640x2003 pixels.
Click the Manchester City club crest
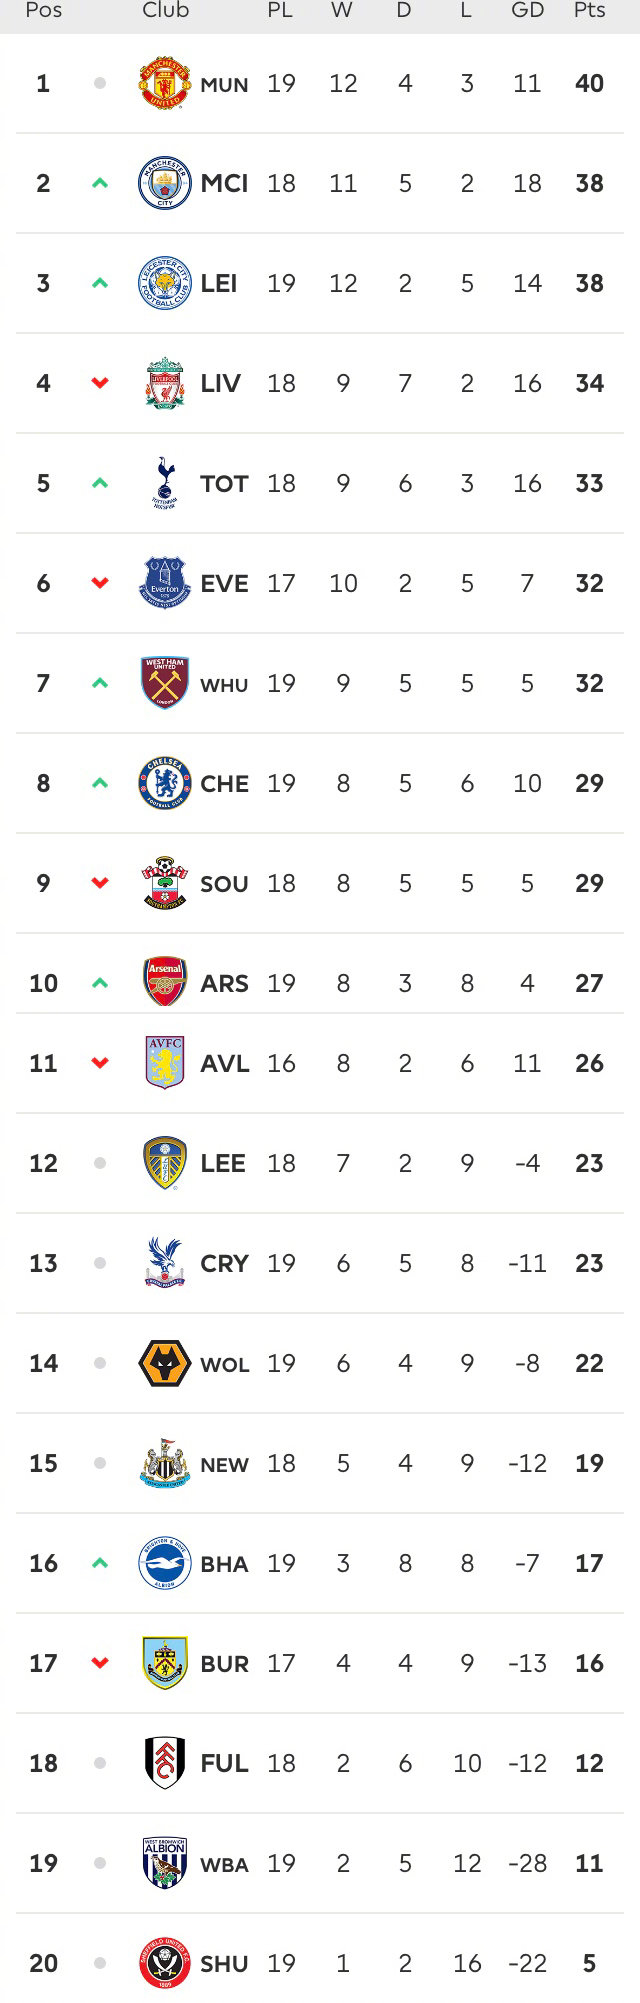(x=165, y=183)
